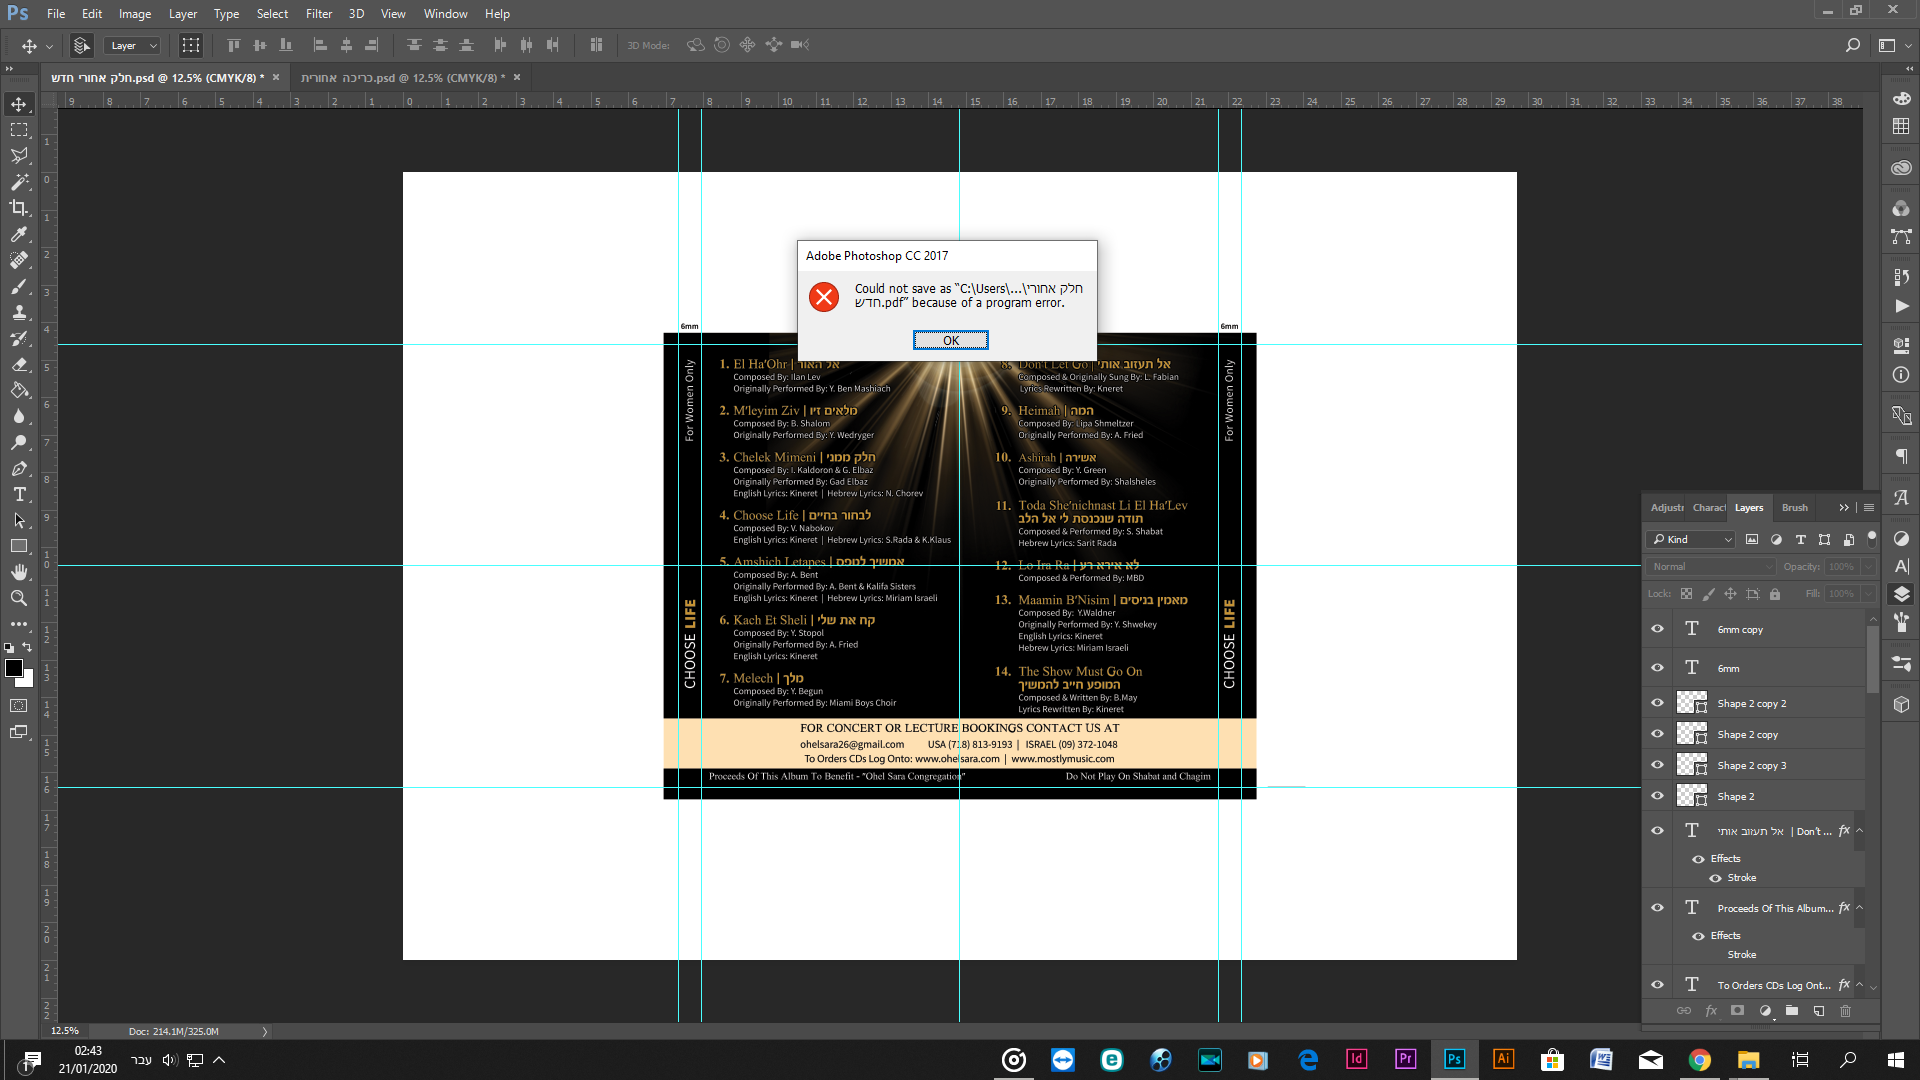Open the layer Kind filter dropdown
Image resolution: width=1920 pixels, height=1080 pixels.
coord(1691,539)
